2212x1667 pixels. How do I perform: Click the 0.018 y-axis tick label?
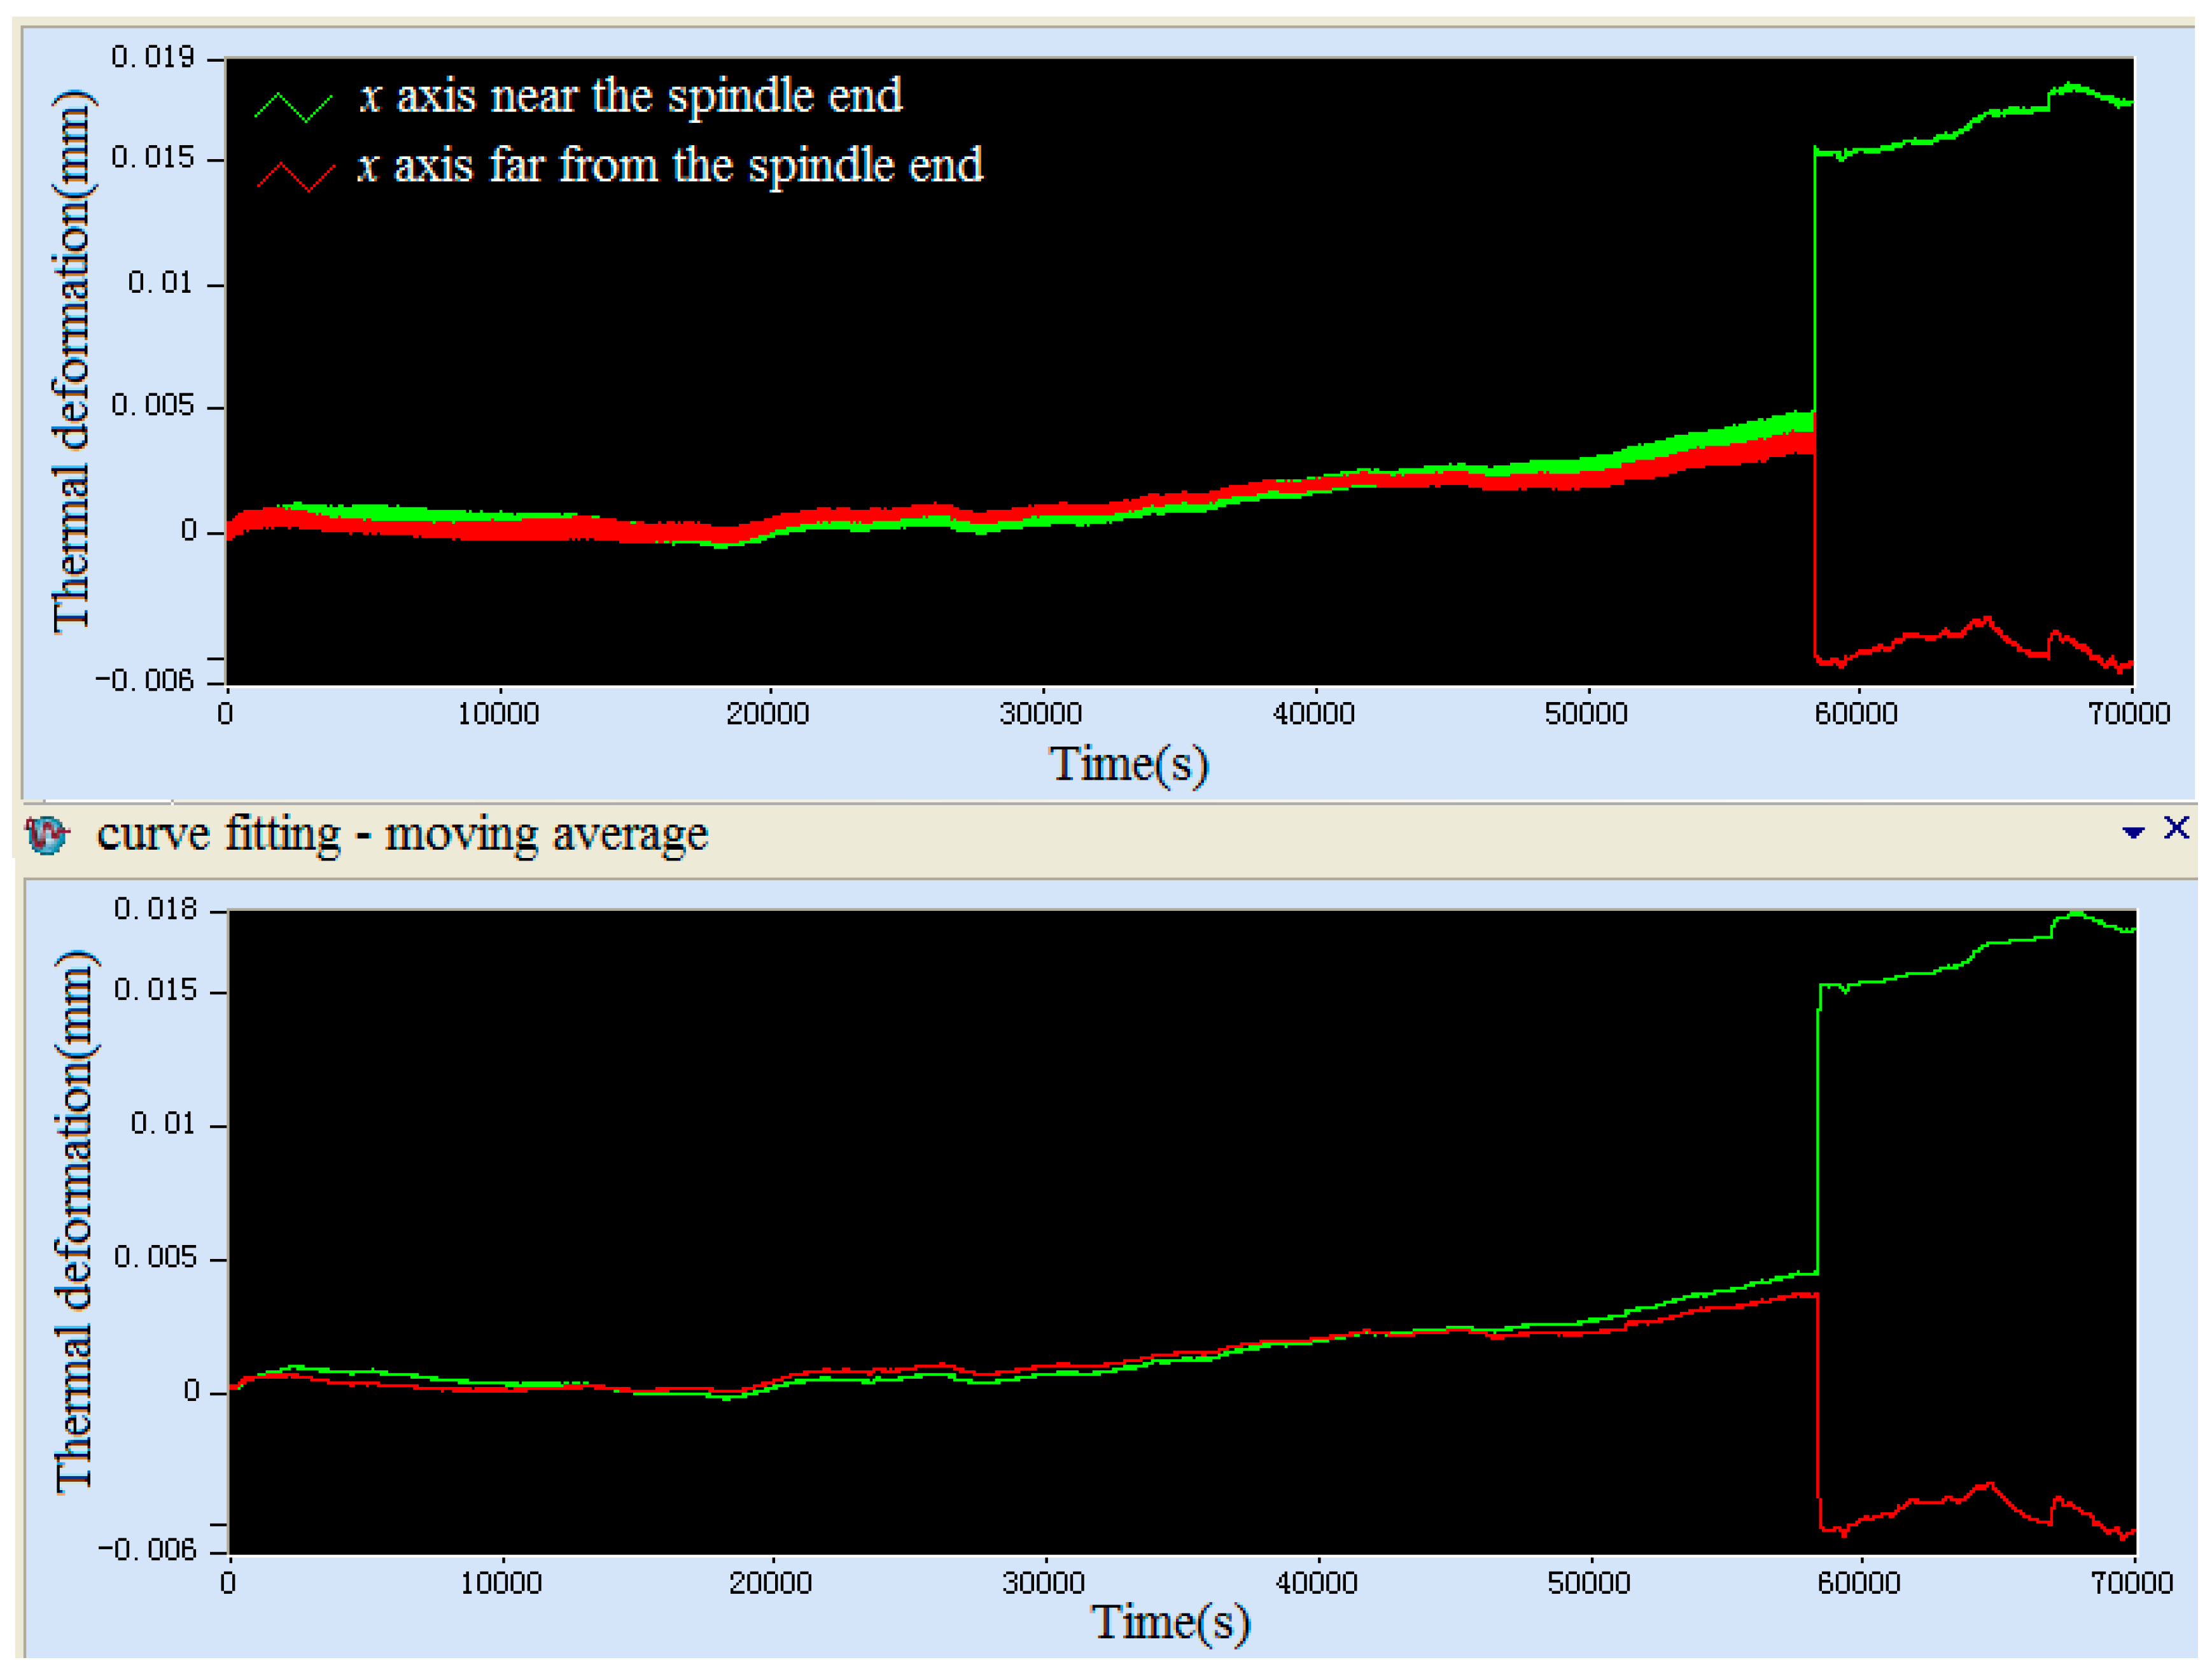pyautogui.click(x=155, y=909)
